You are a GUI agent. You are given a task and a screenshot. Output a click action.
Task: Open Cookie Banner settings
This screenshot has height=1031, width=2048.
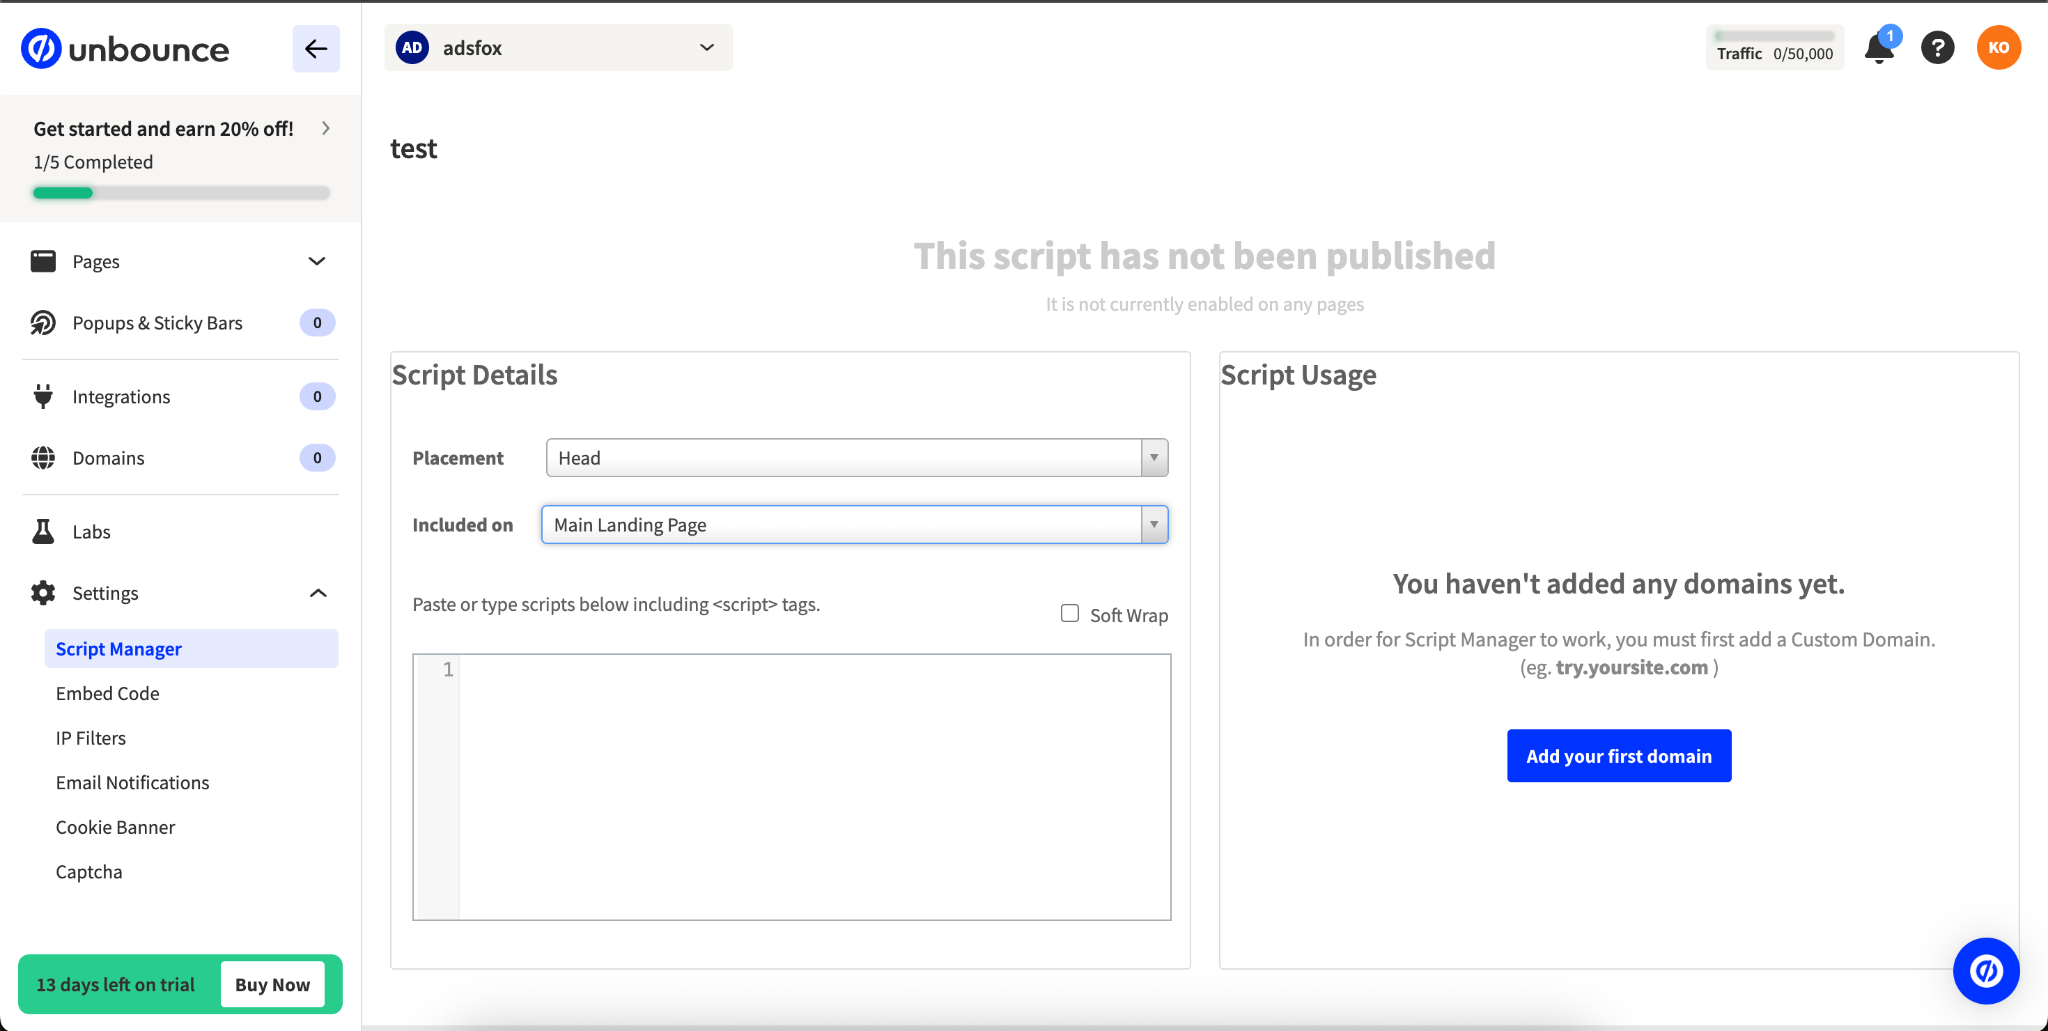[116, 827]
